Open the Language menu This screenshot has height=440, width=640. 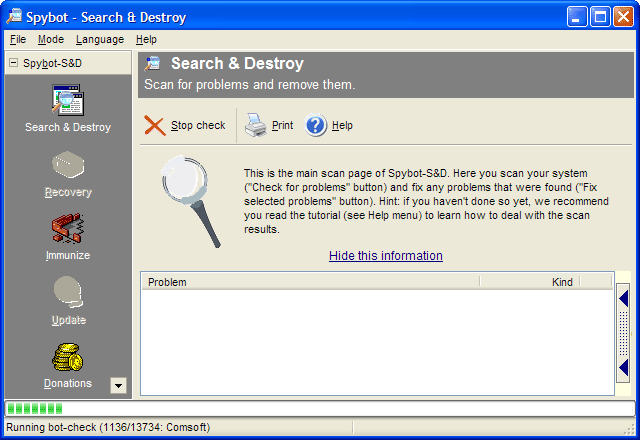[x=100, y=39]
